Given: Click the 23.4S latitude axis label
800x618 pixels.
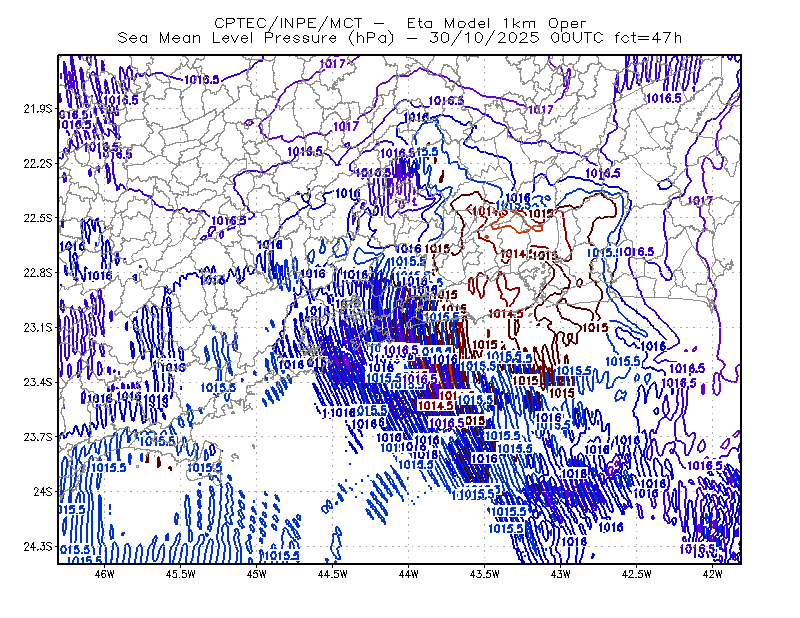Looking at the screenshot, I should 38,382.
